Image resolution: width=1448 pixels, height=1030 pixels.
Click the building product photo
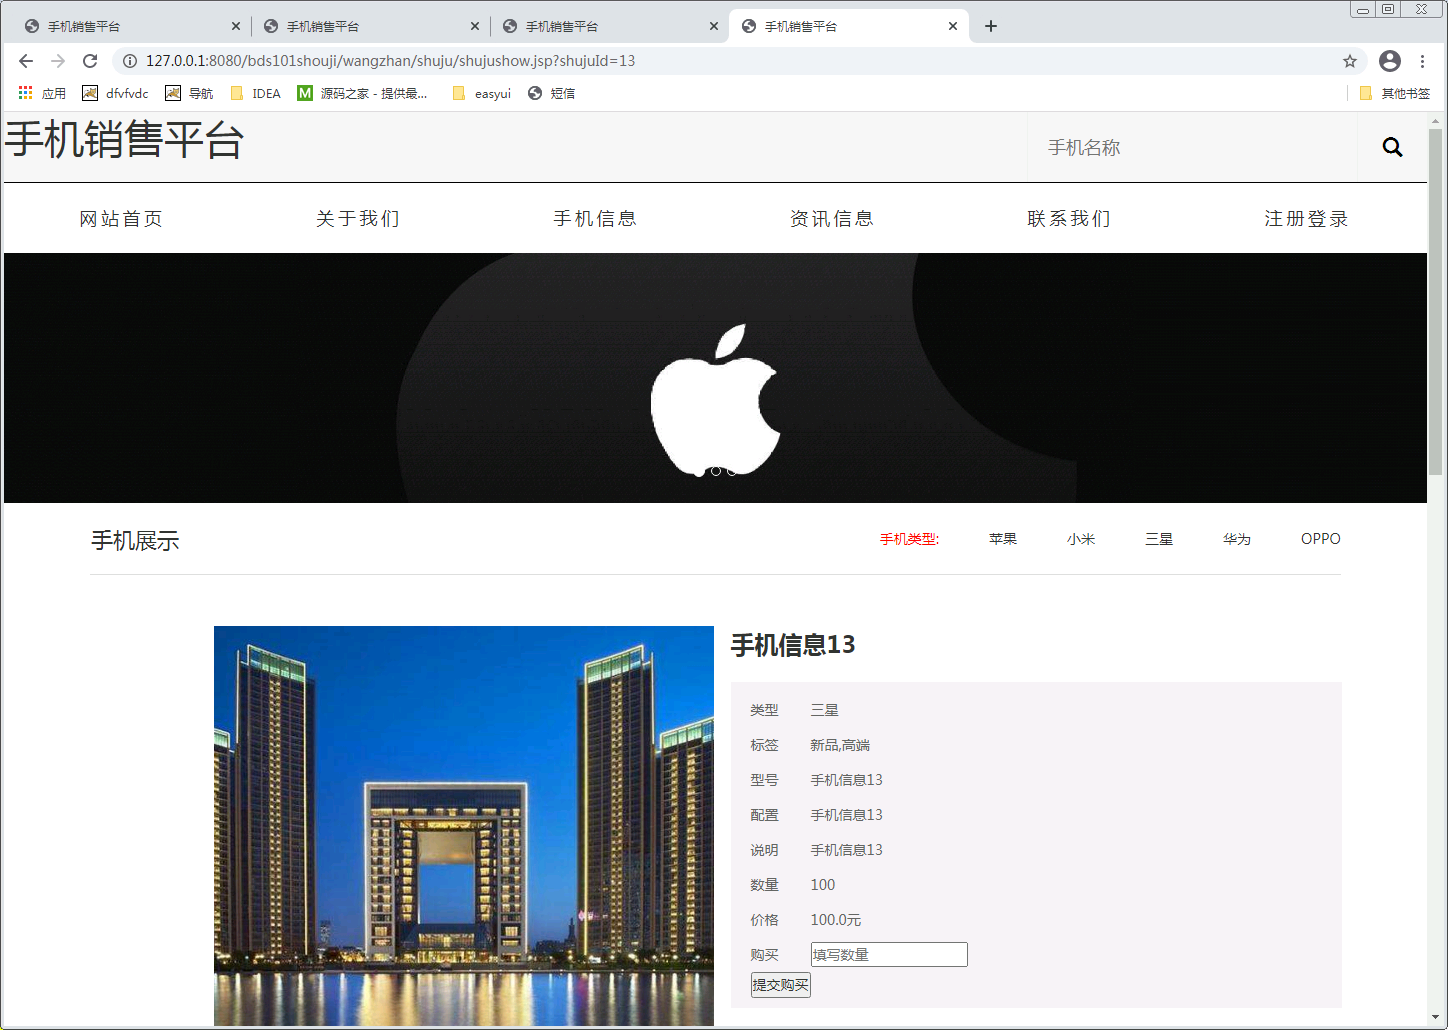tap(464, 826)
